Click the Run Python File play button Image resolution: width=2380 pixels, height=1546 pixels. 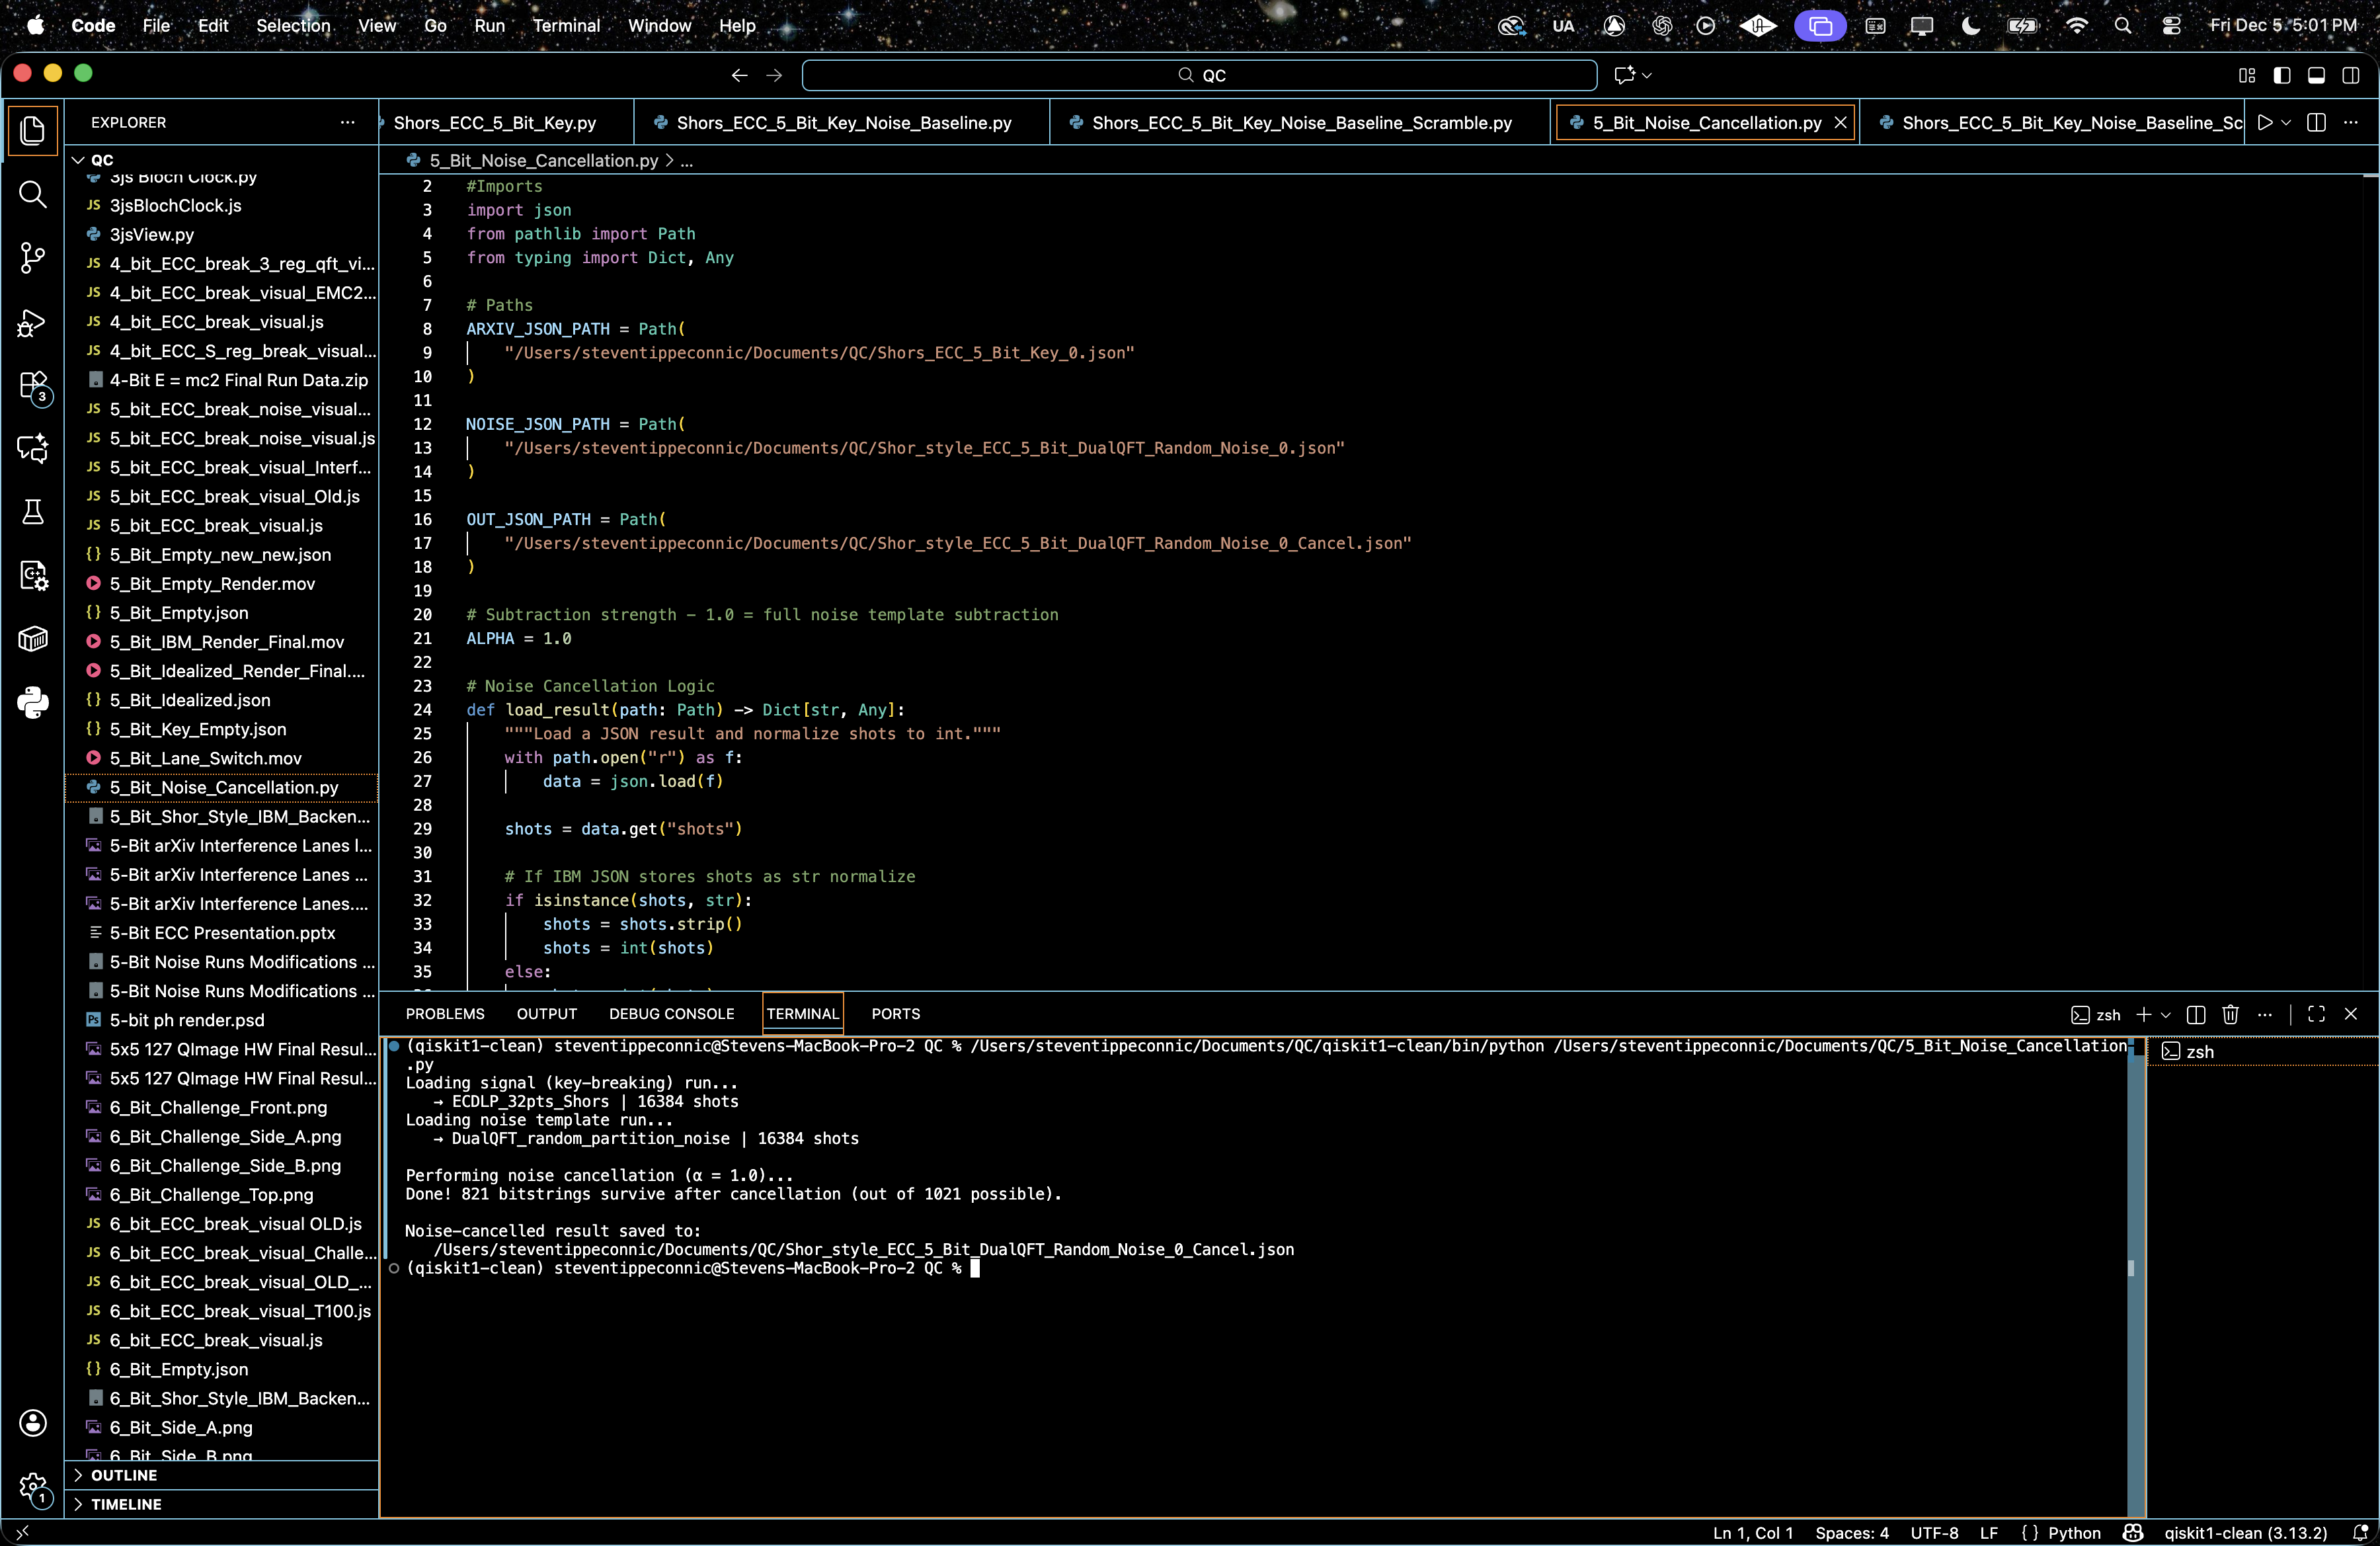[2265, 122]
